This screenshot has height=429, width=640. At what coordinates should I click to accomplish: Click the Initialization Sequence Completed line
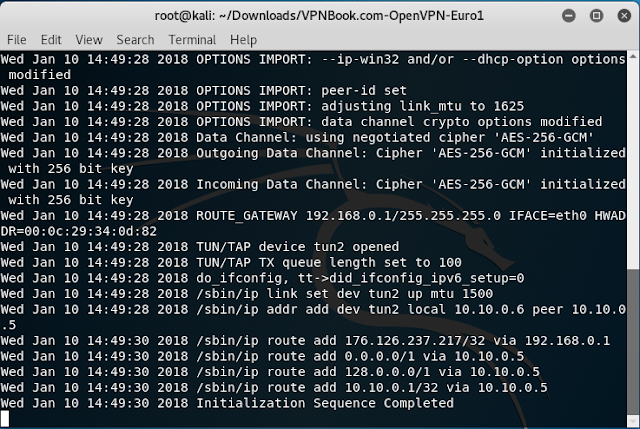click(x=227, y=403)
